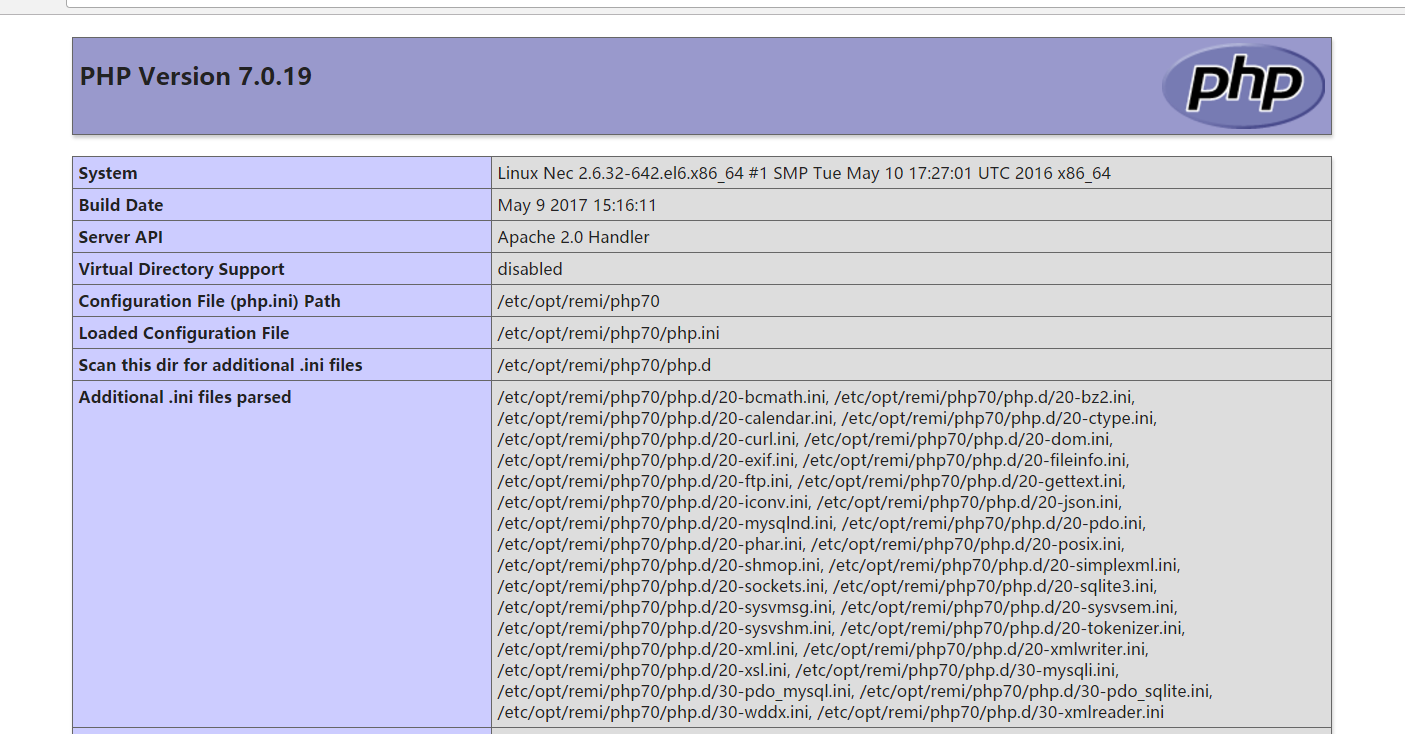Click the 20-pdo.ini file path
This screenshot has width=1405, height=734.
pyautogui.click(x=994, y=523)
